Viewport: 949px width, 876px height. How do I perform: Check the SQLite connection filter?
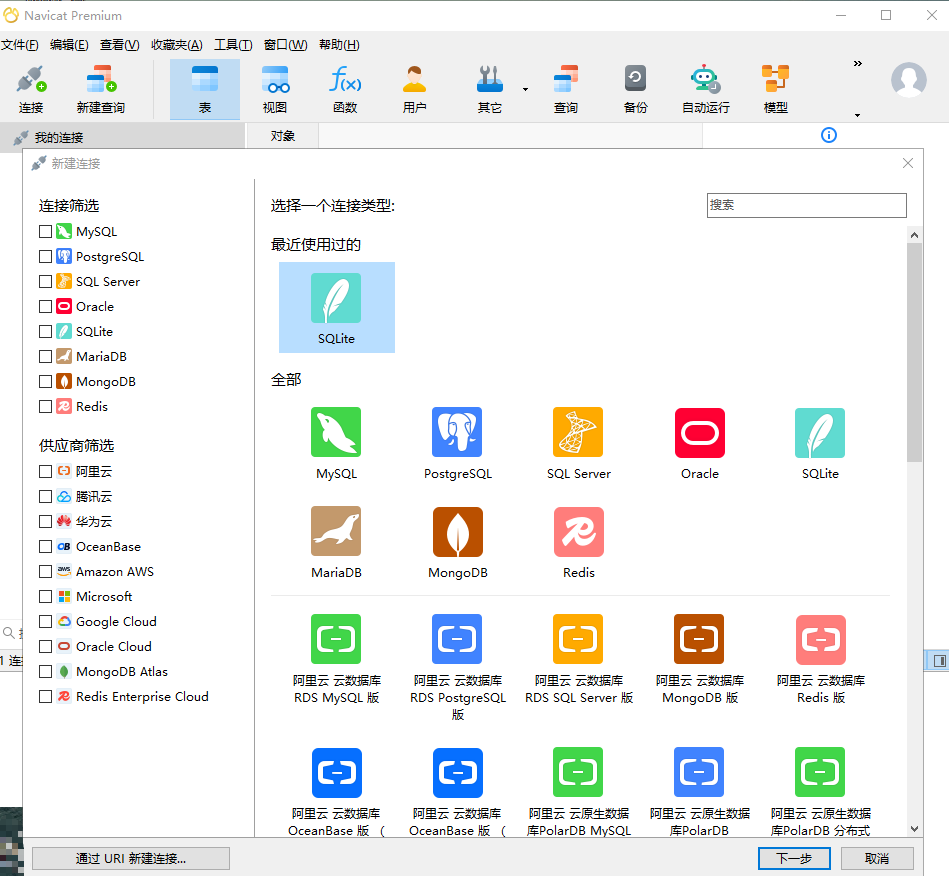pyautogui.click(x=45, y=331)
